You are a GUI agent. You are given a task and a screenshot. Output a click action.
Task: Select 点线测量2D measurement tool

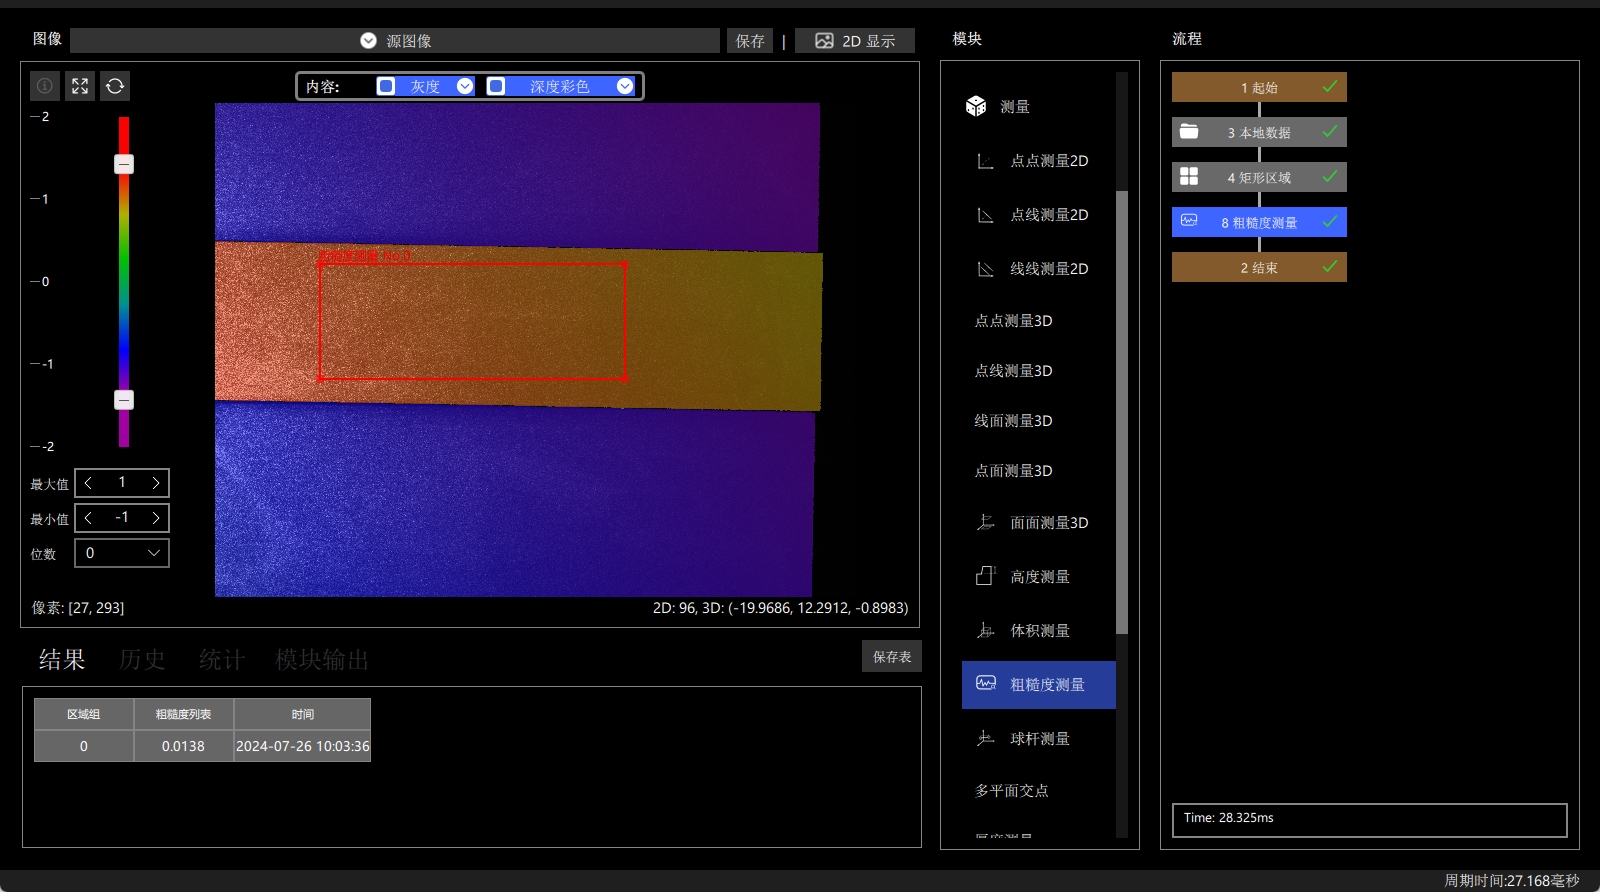click(1033, 215)
